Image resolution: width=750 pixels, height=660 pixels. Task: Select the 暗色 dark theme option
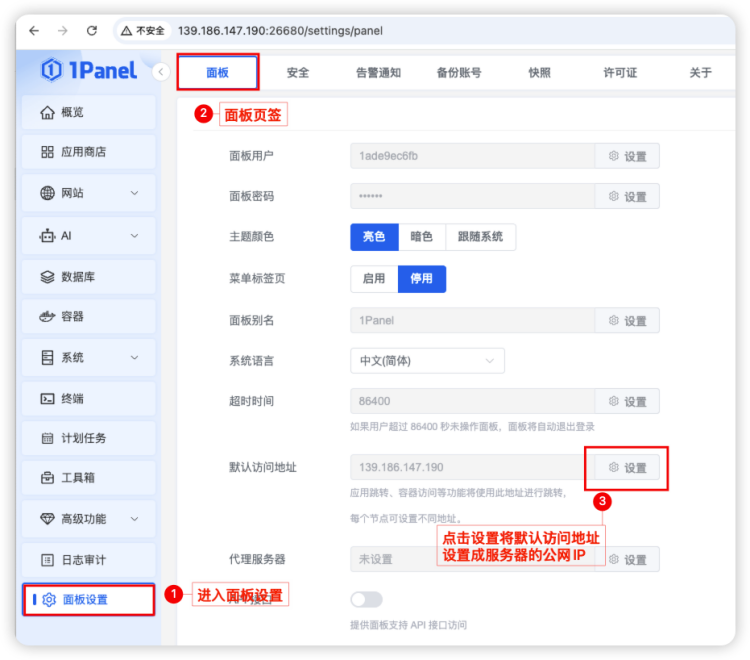(x=421, y=237)
